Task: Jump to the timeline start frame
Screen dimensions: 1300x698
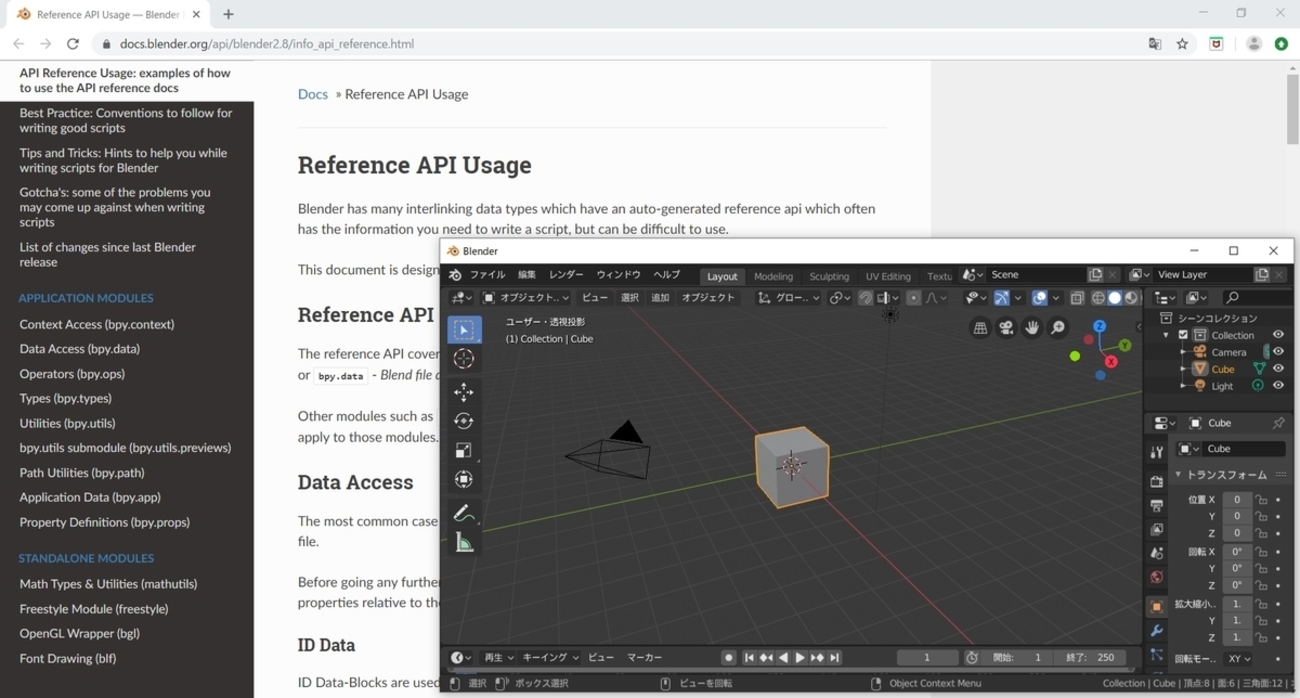Action: click(749, 658)
